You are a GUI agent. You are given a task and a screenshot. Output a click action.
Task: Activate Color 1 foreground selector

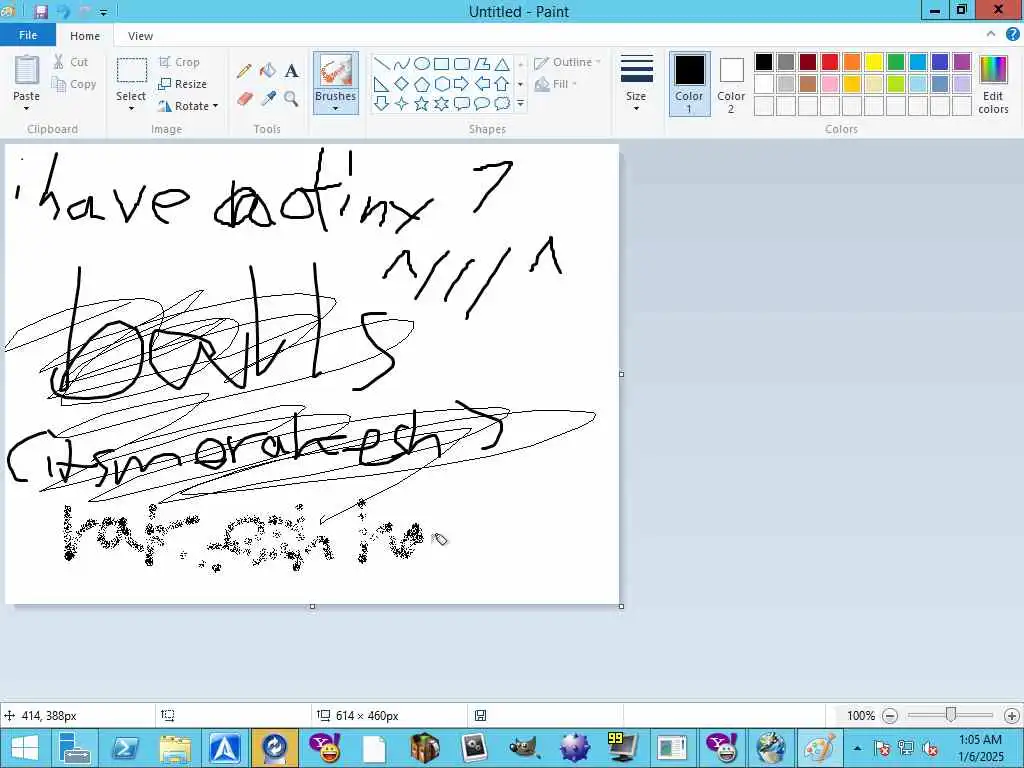[689, 84]
